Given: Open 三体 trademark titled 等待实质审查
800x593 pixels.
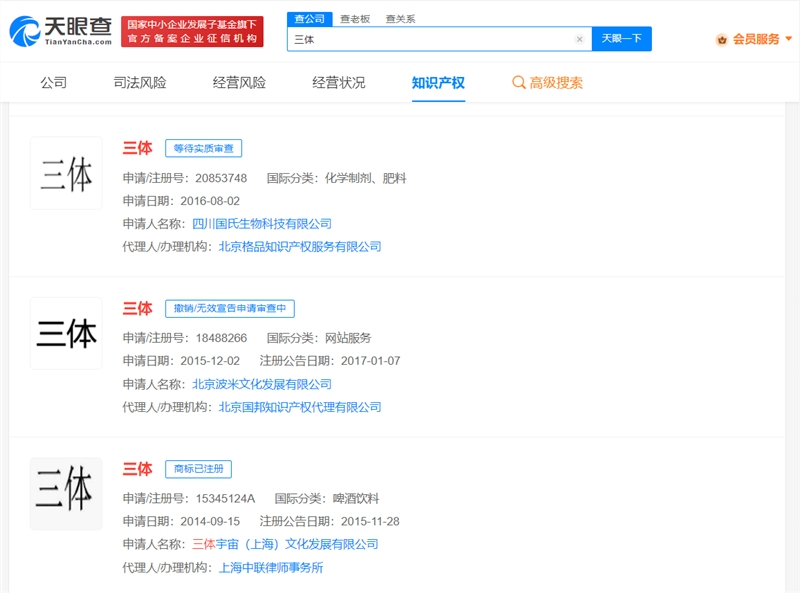Looking at the screenshot, I should point(137,148).
